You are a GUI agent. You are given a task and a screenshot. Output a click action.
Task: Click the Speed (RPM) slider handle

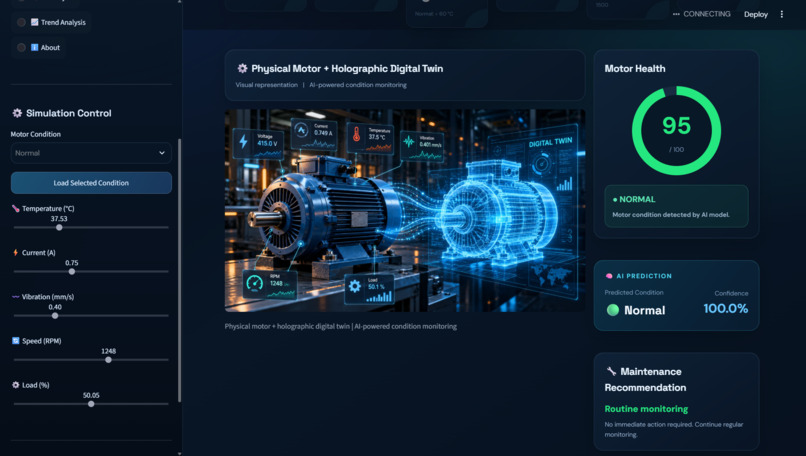108,360
